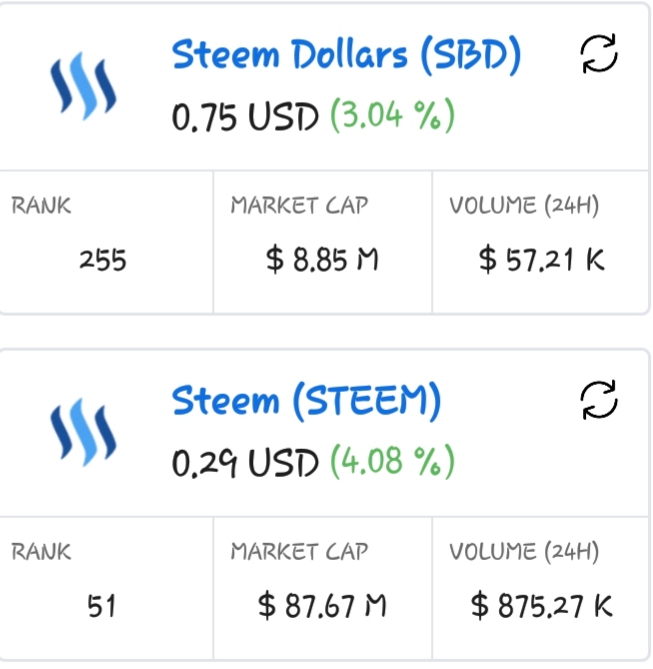Select the 0.29 USD price text
This screenshot has height=669, width=653.
point(245,462)
